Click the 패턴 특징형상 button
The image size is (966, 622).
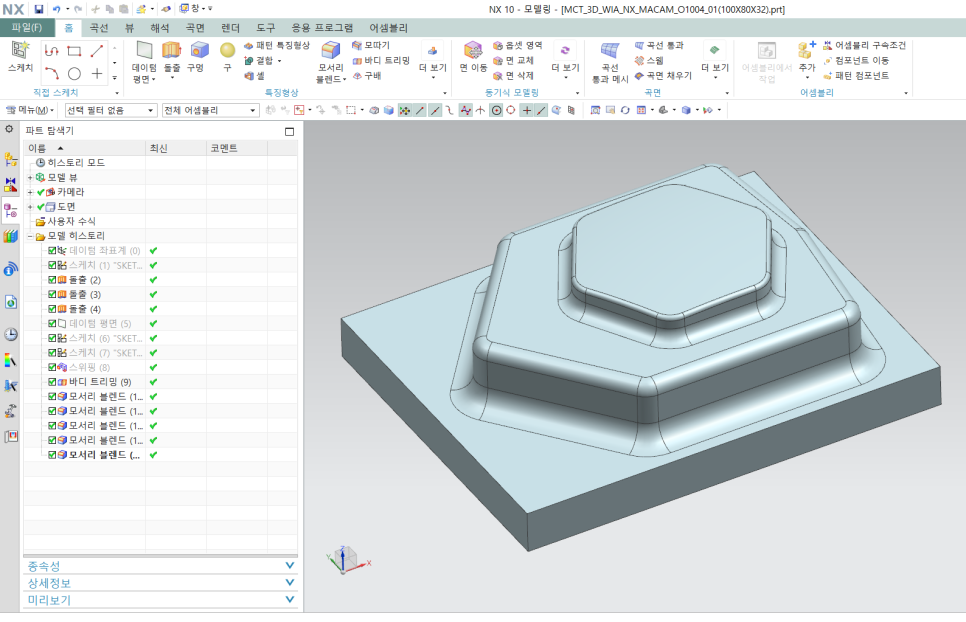pyautogui.click(x=277, y=46)
